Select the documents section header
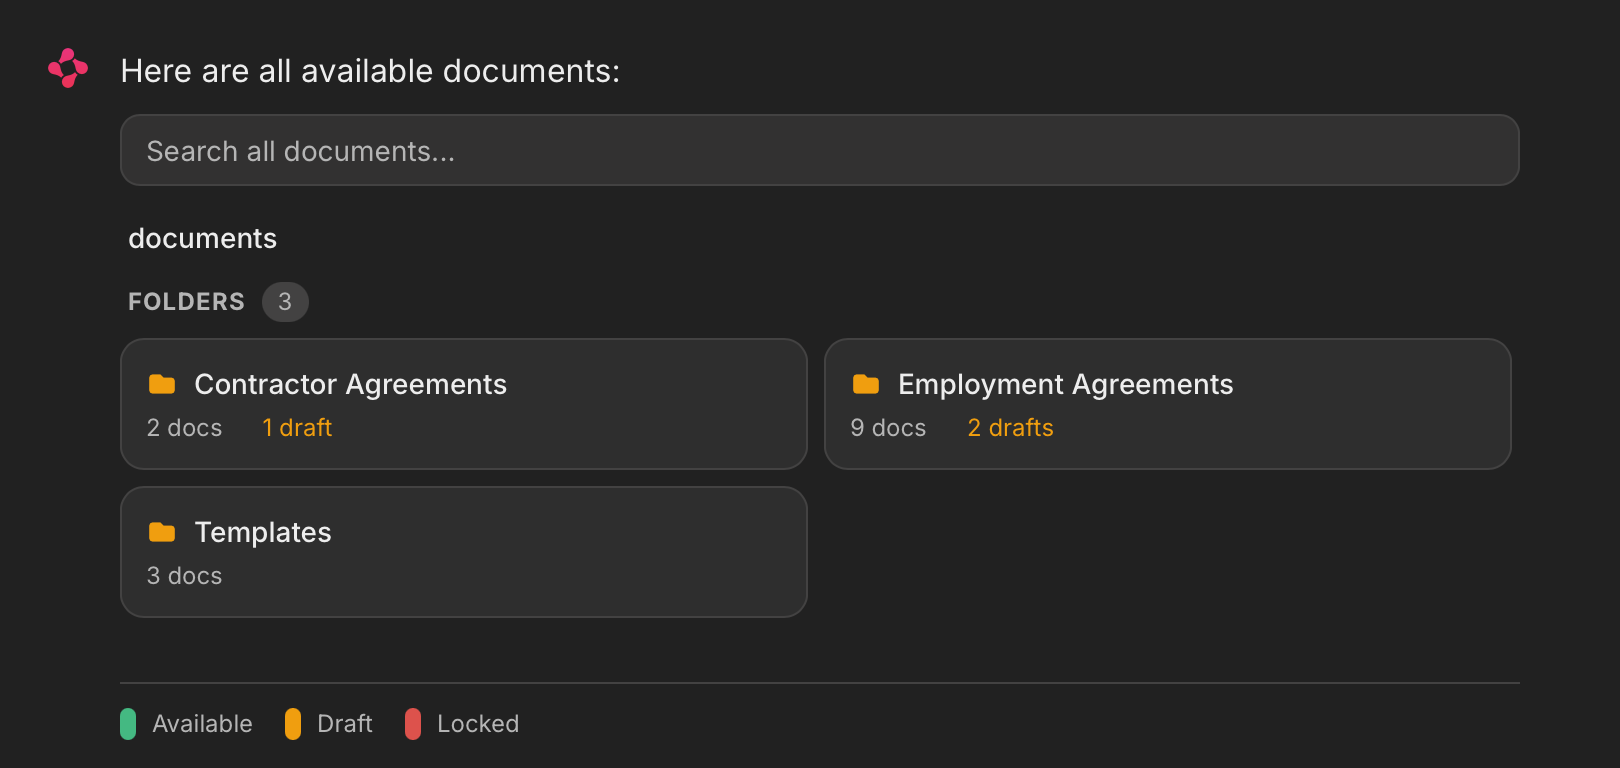 point(202,238)
